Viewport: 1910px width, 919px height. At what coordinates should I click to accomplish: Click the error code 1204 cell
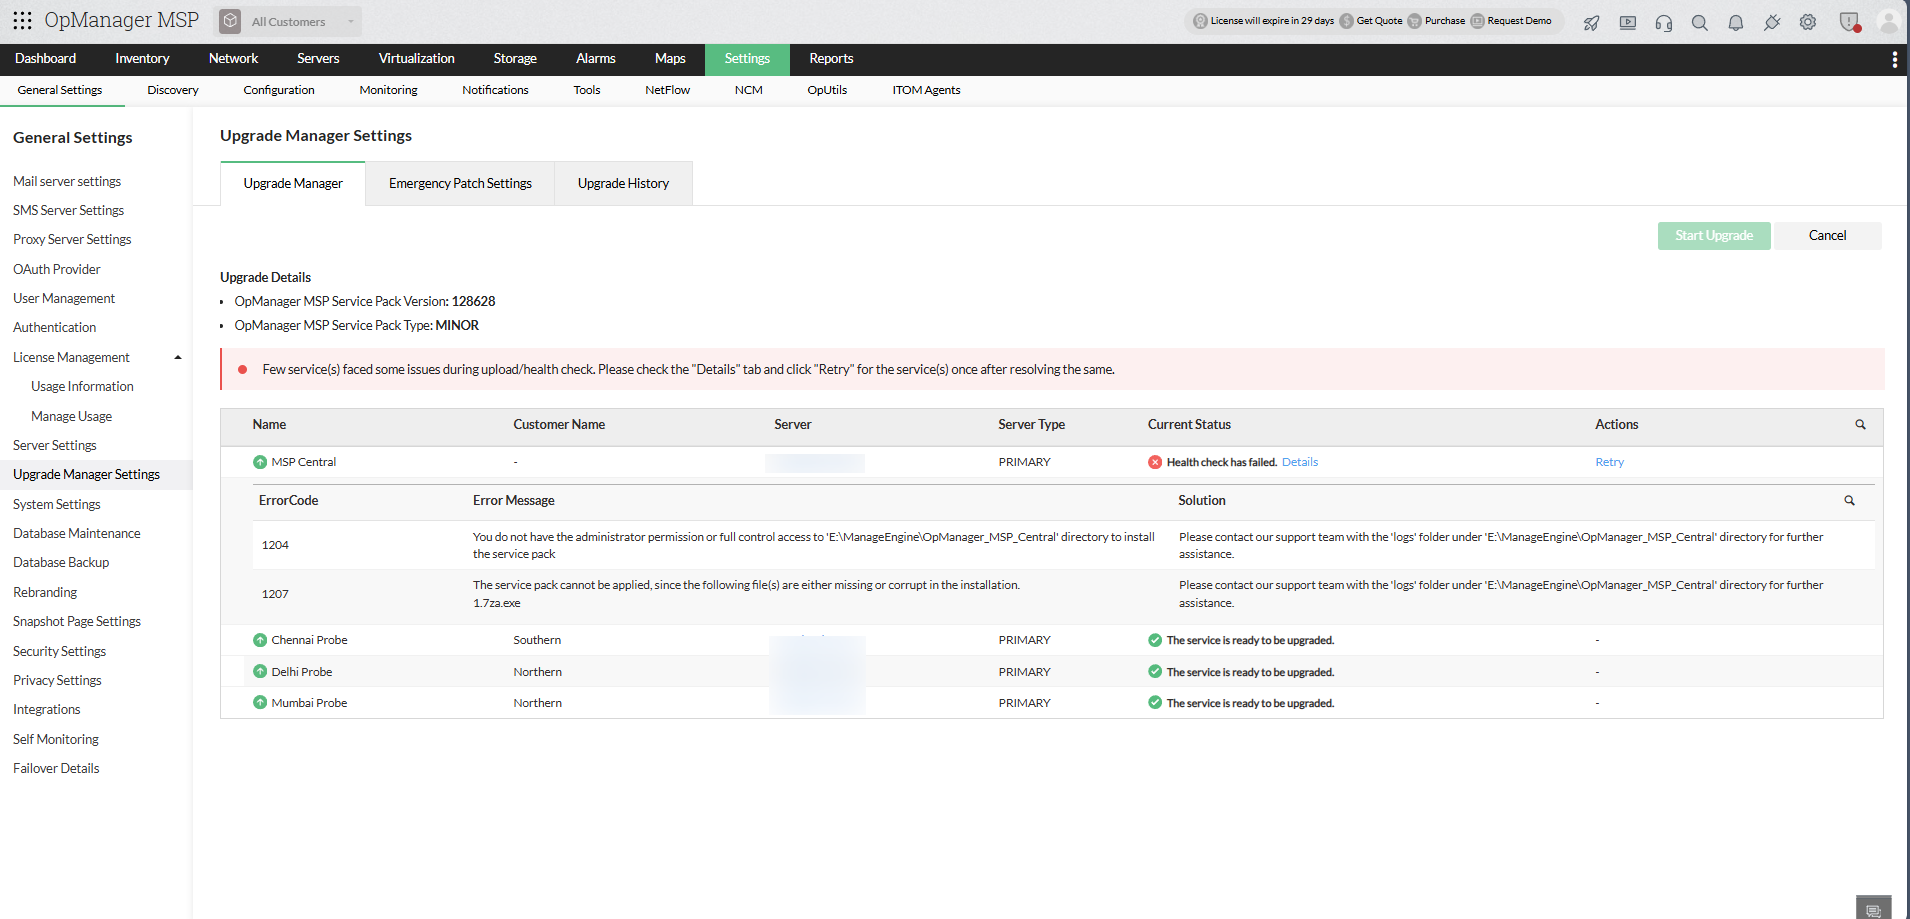pyautogui.click(x=275, y=545)
